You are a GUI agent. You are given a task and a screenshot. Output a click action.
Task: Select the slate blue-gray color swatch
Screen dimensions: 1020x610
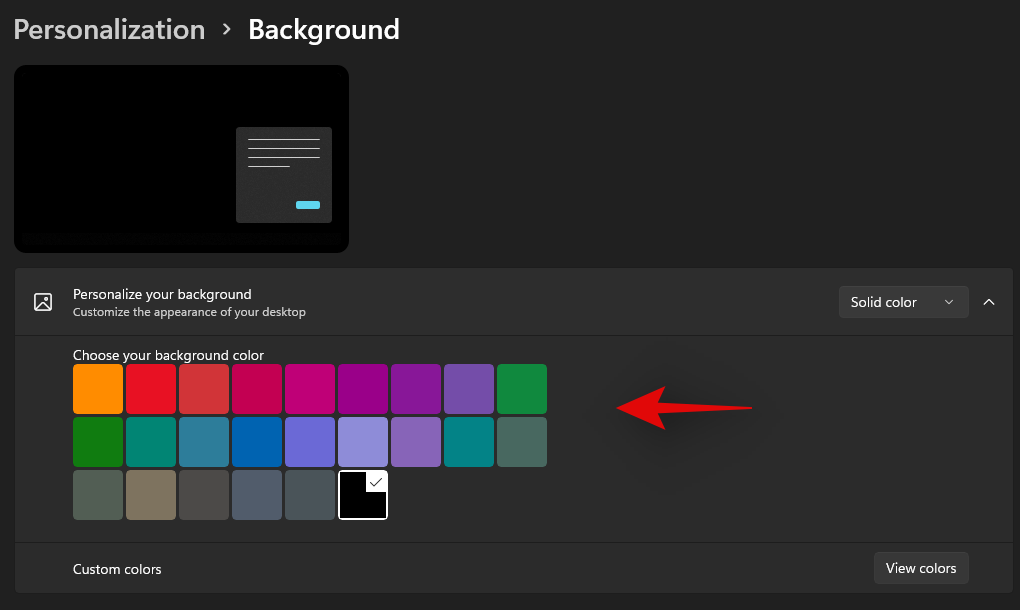coord(257,494)
